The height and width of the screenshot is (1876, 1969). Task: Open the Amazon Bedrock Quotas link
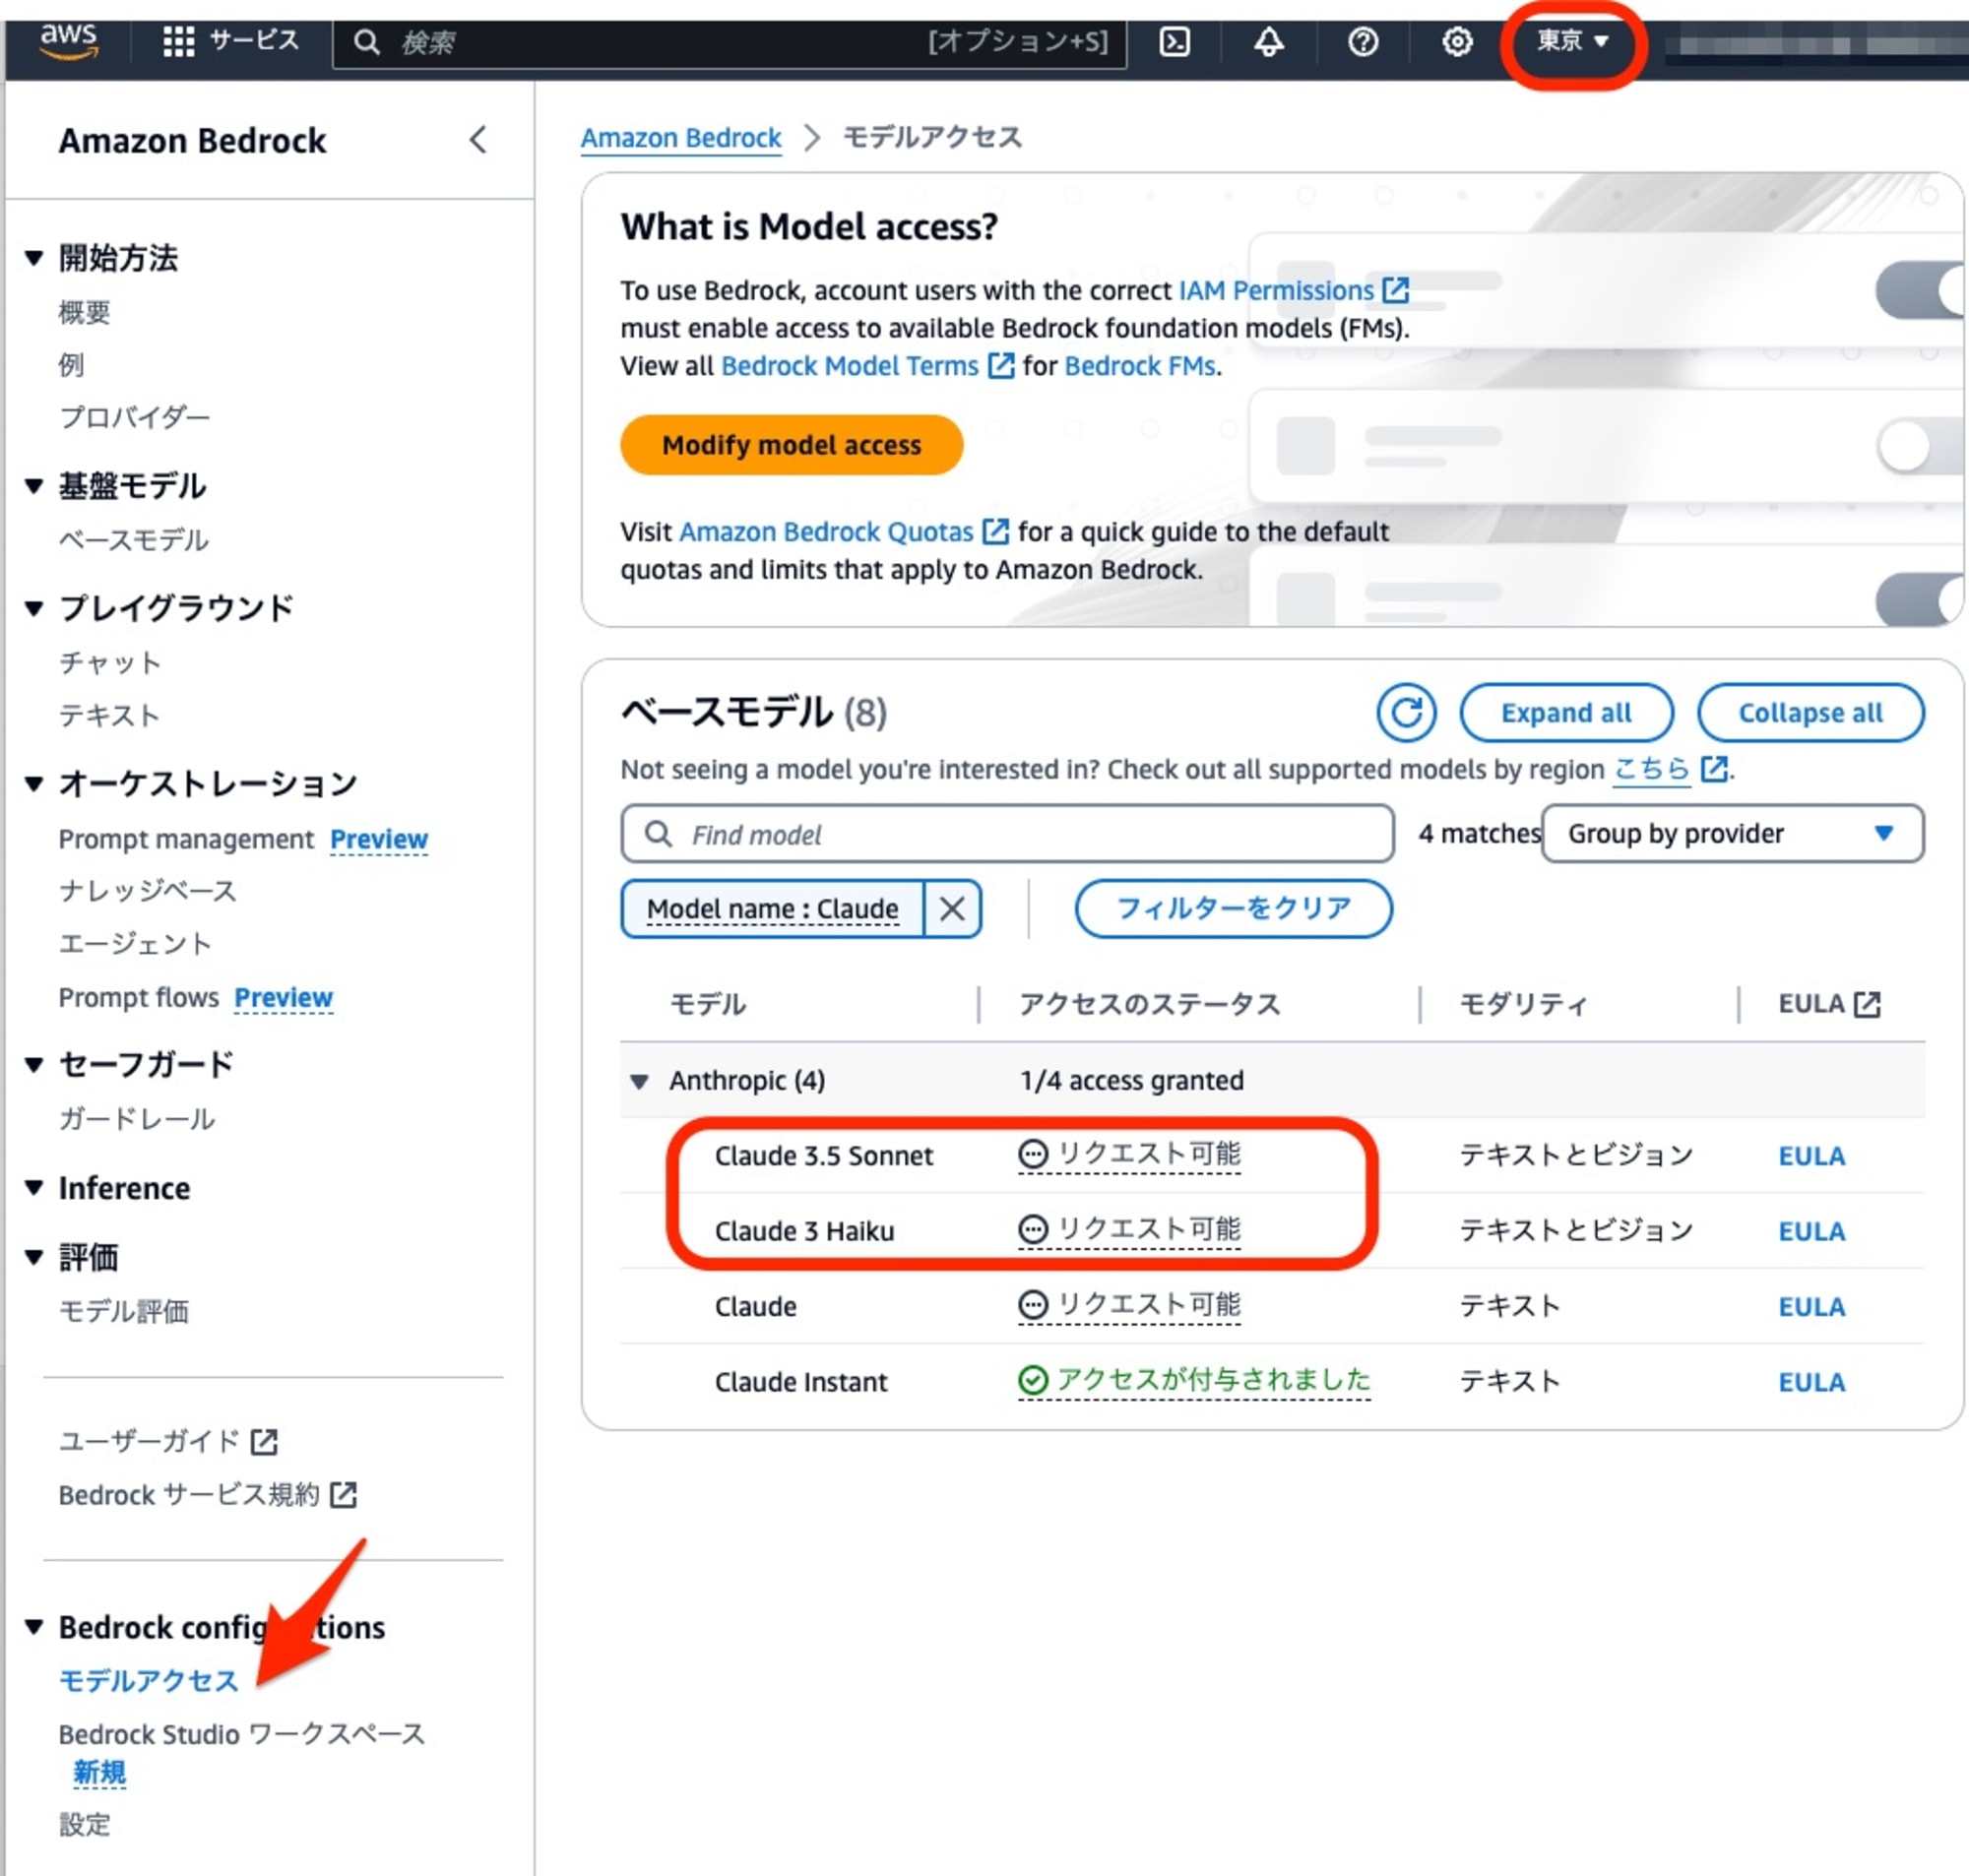(826, 531)
